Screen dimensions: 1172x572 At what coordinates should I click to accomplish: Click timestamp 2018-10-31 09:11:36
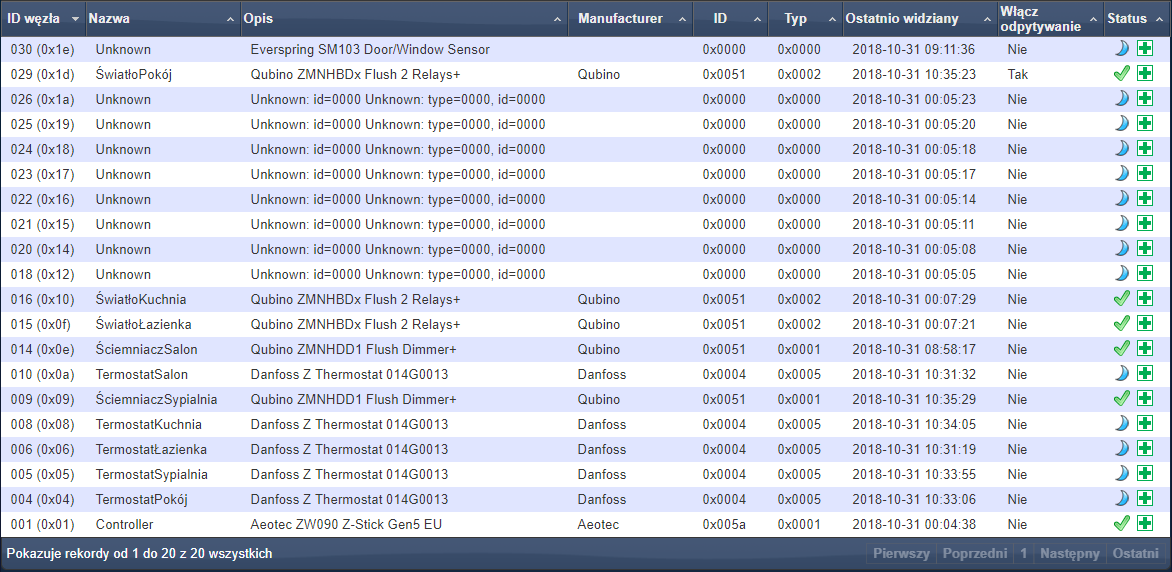(x=913, y=50)
